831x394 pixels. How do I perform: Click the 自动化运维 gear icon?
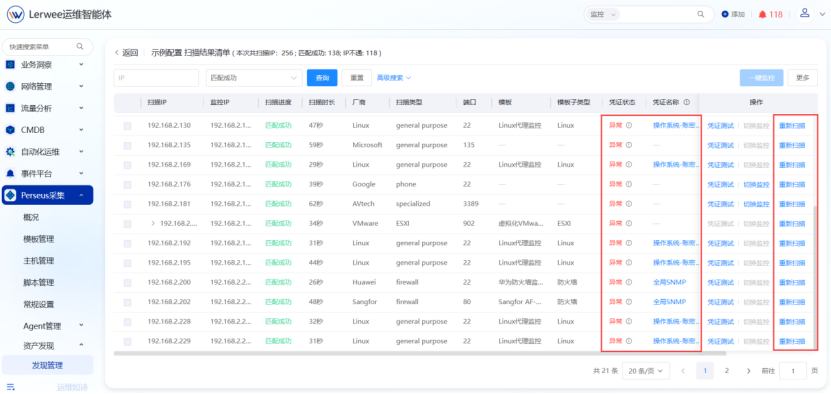(10, 152)
